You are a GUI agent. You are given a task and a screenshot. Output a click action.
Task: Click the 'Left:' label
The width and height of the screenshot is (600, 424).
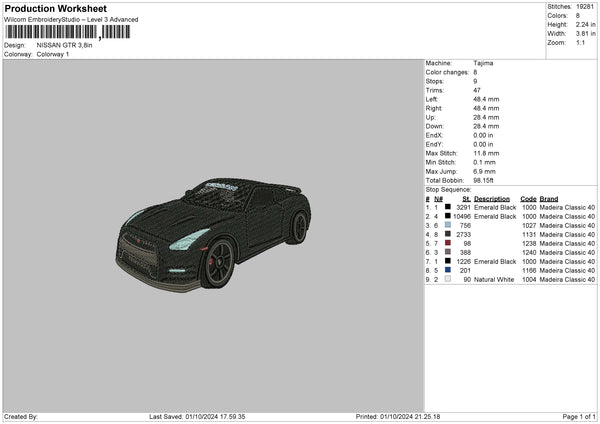(x=431, y=99)
